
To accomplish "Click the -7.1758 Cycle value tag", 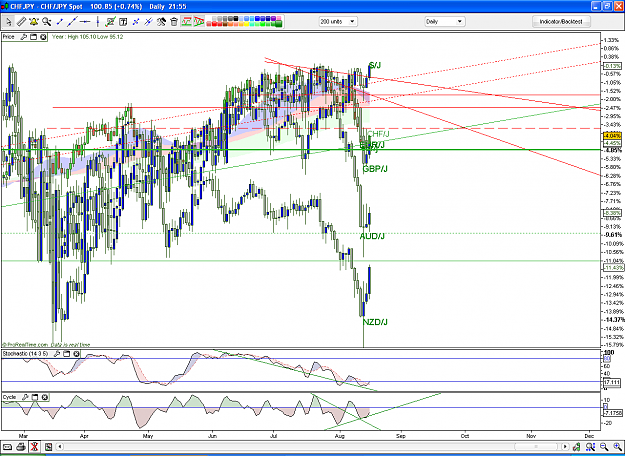I will pos(613,413).
